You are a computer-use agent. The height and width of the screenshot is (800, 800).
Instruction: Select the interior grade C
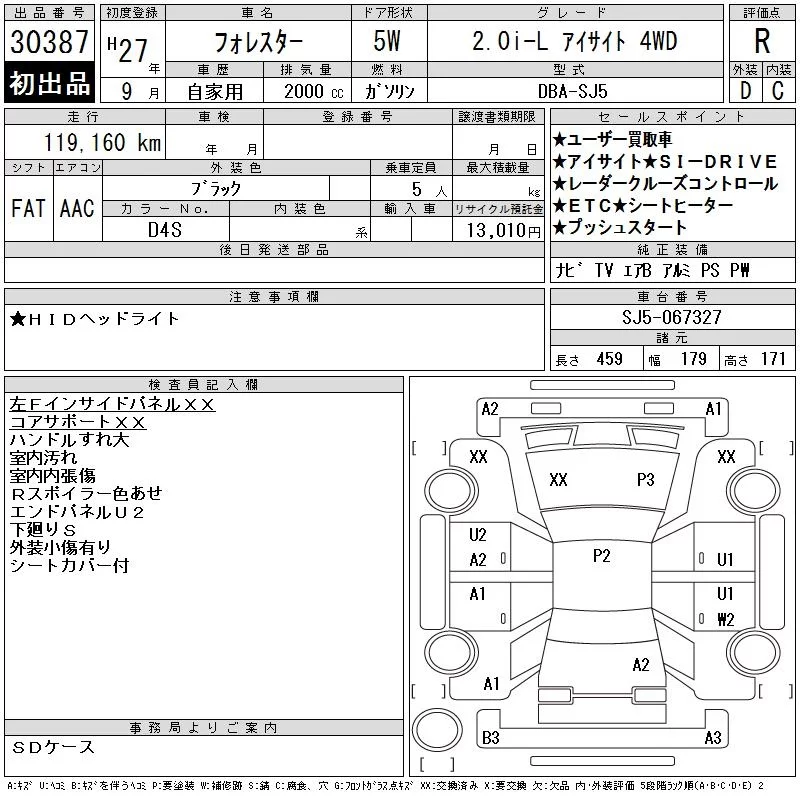pyautogui.click(x=778, y=91)
